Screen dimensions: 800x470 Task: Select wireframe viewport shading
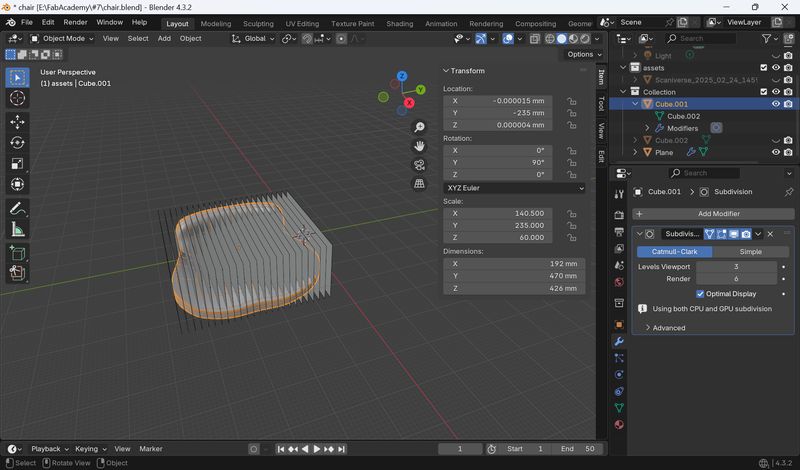coord(550,39)
